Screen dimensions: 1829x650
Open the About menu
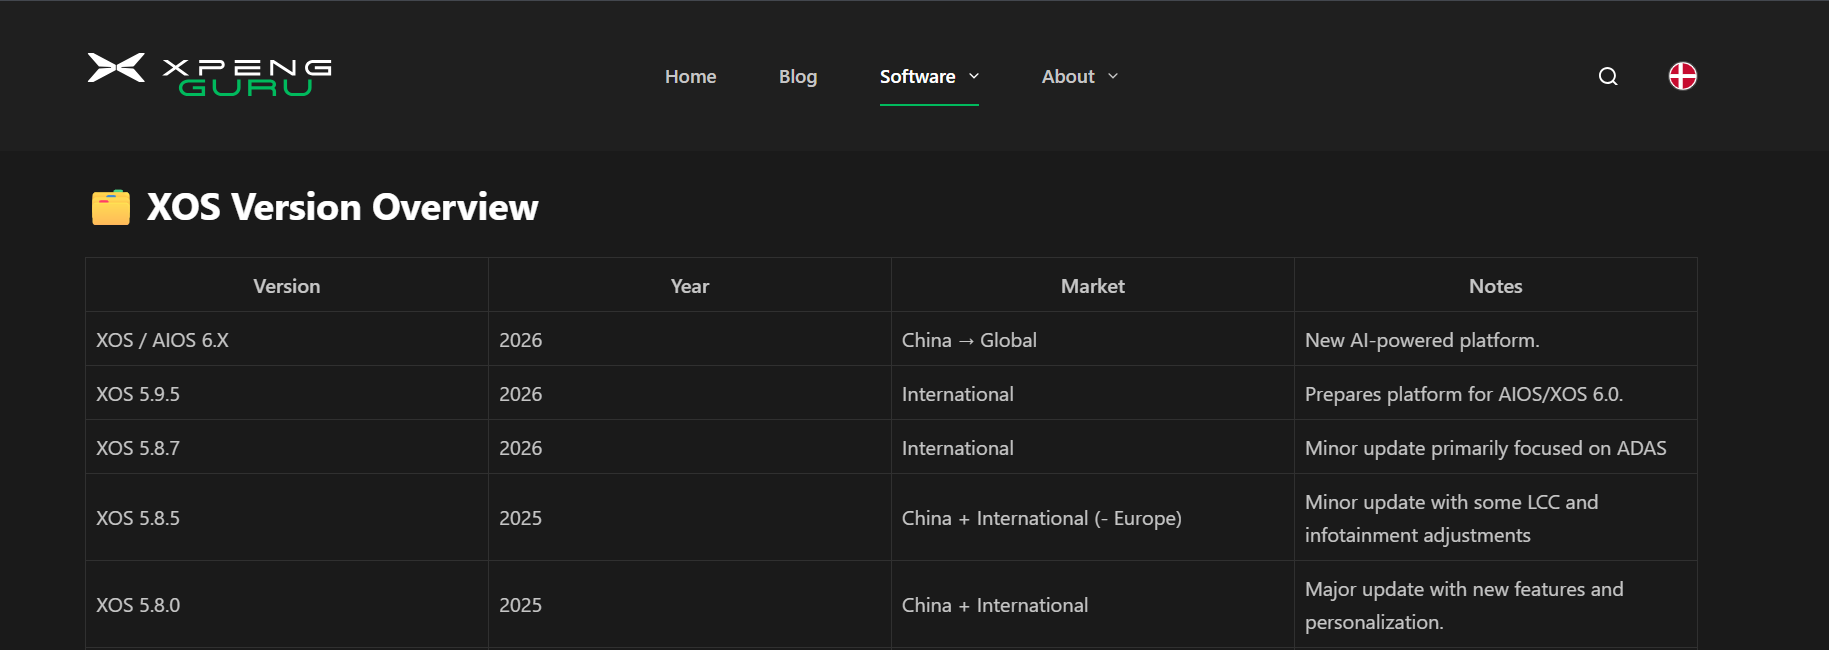[x=1067, y=77]
